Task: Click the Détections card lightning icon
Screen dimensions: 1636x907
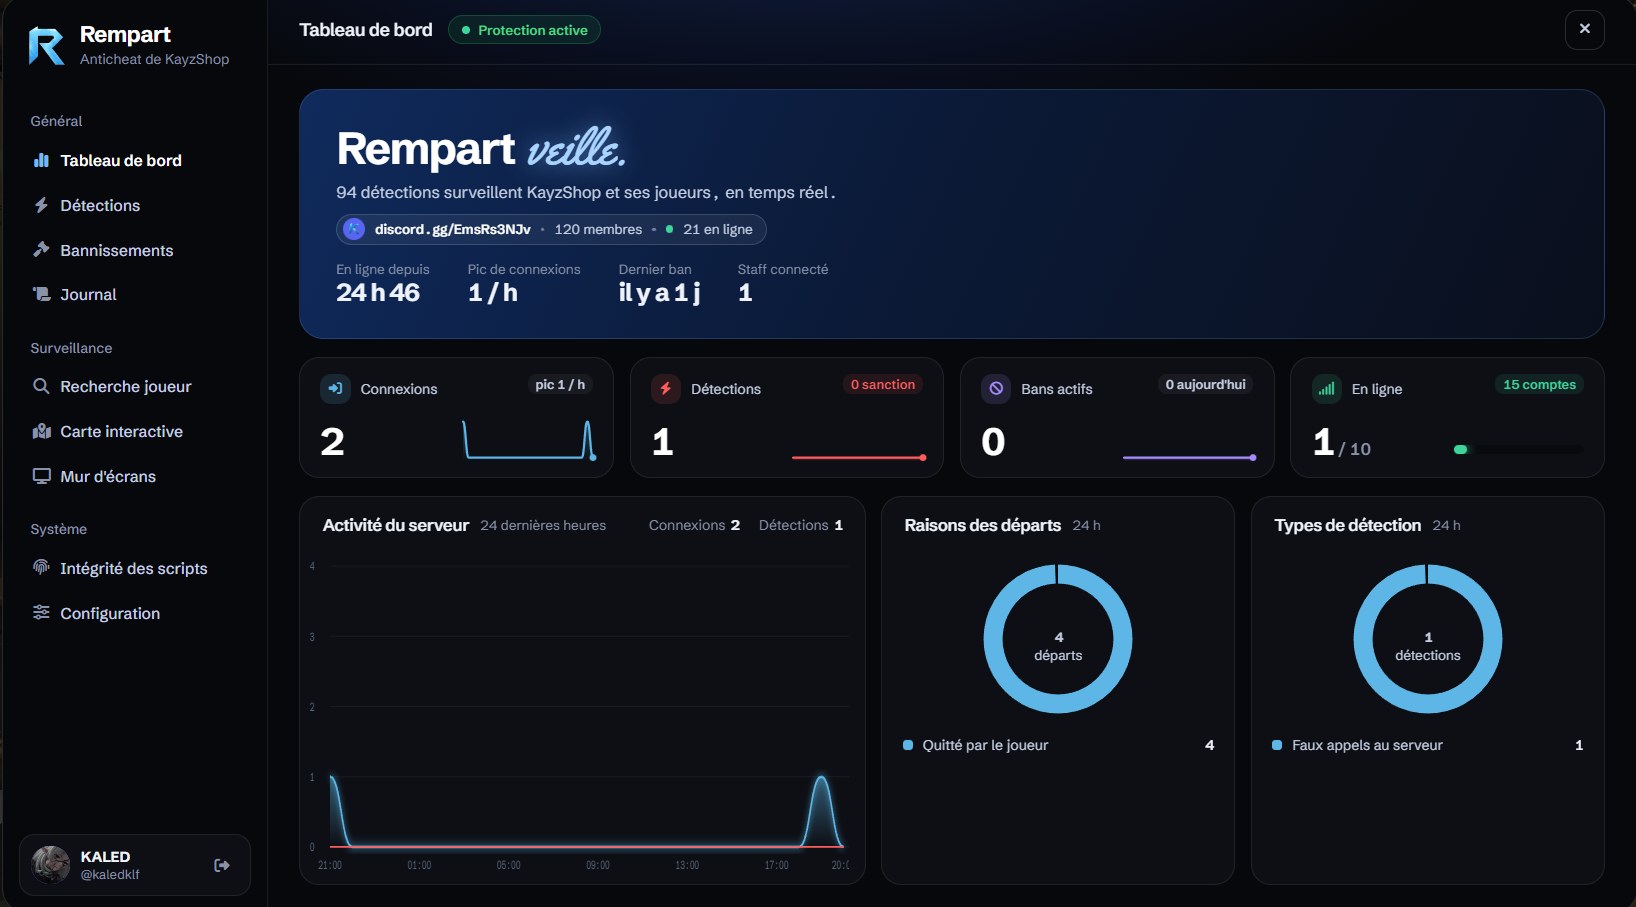Action: pos(666,388)
